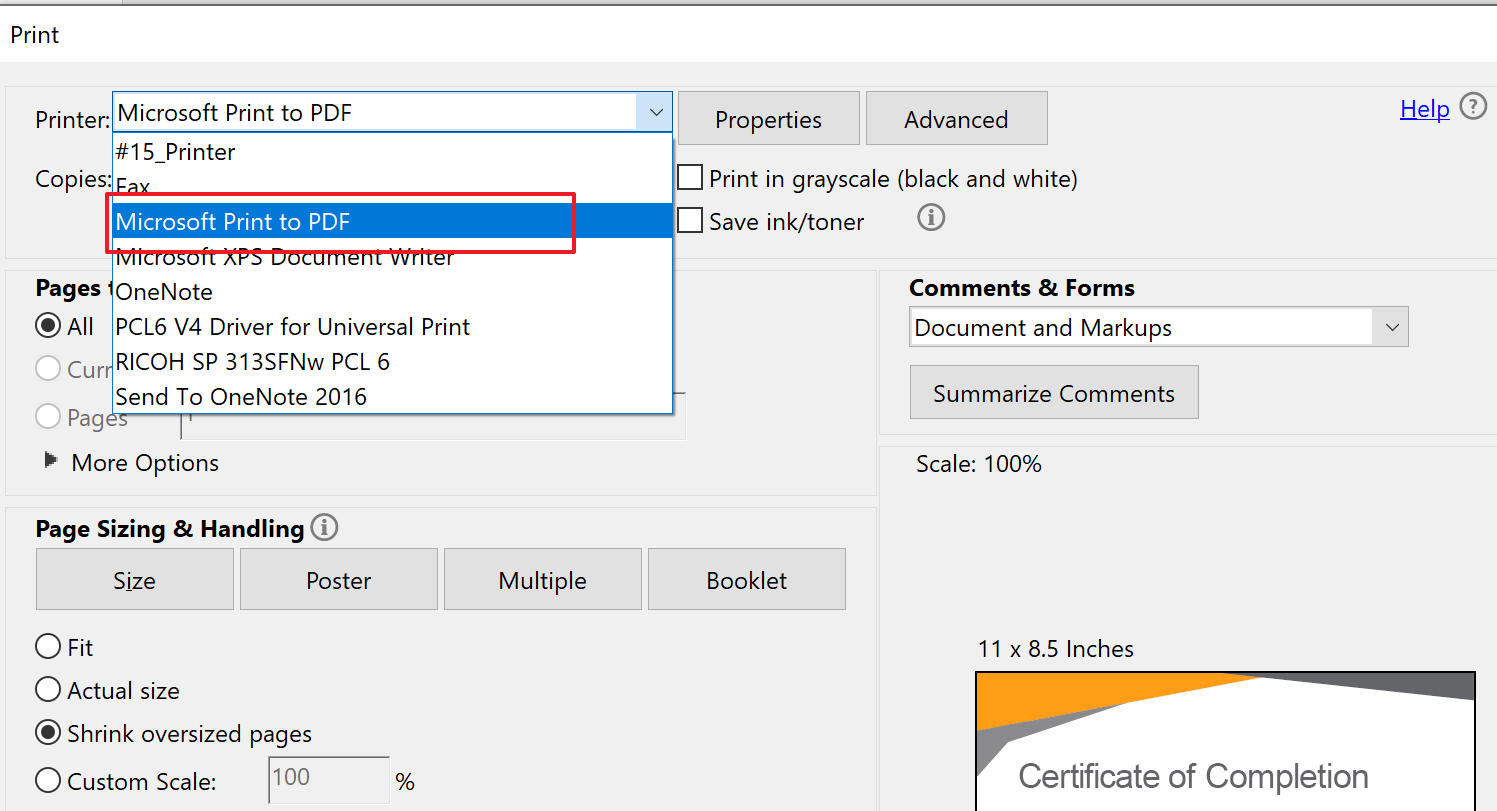
Task: Enable Print in grayscale
Action: coord(689,177)
